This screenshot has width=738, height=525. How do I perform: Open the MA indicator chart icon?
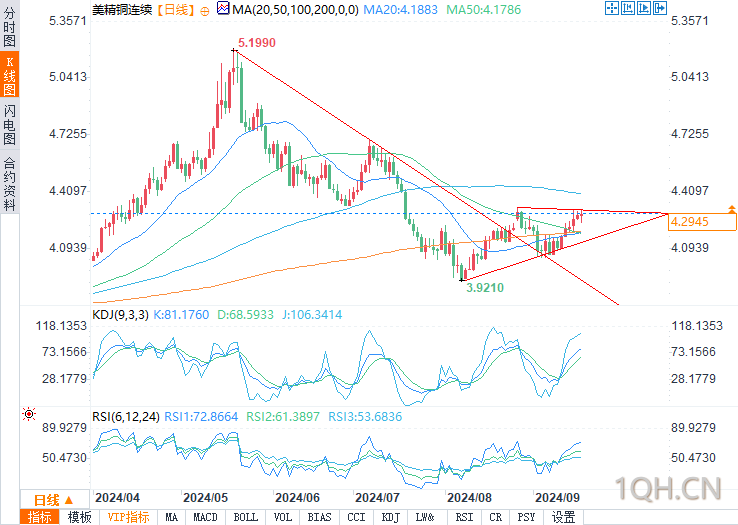click(223, 8)
